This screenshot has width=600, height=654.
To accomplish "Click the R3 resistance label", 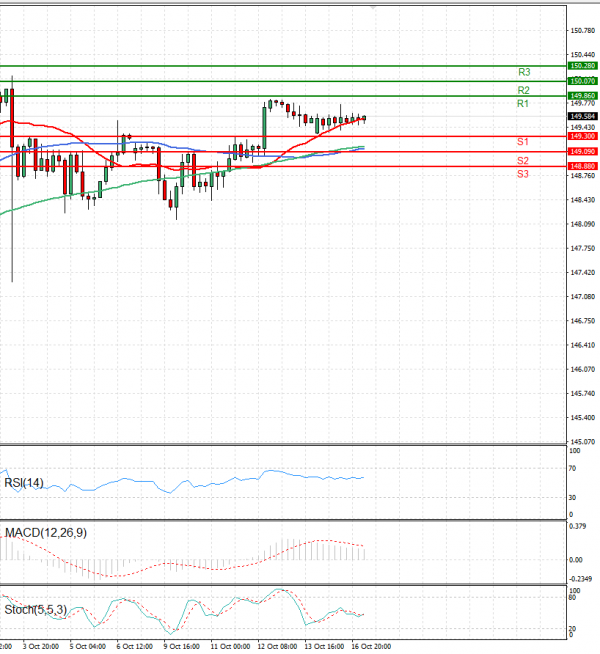I will pos(524,72).
